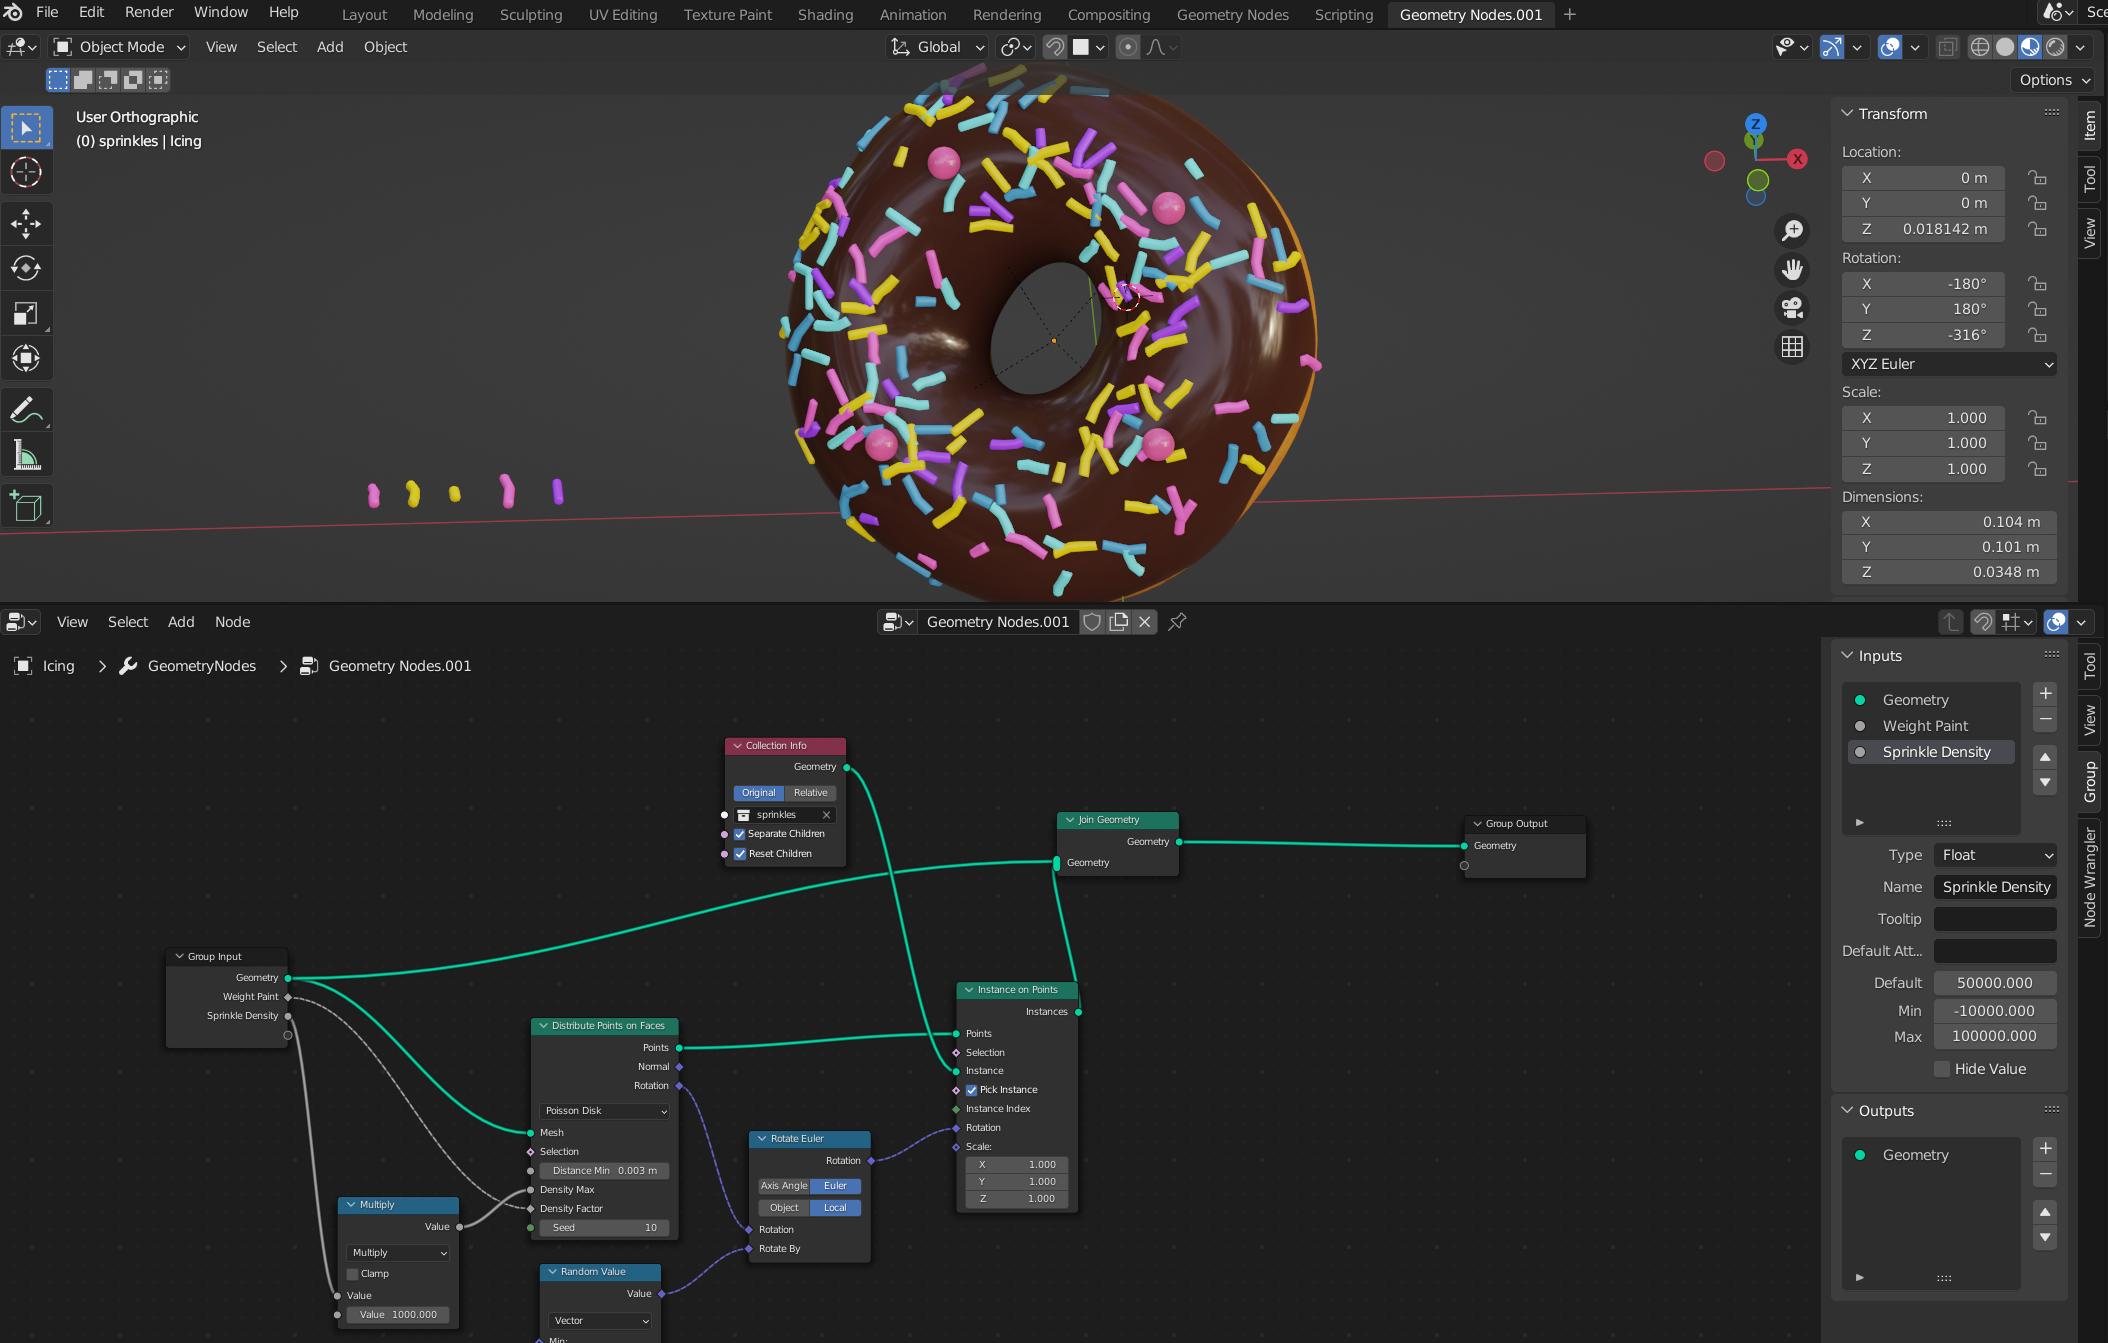This screenshot has height=1343, width=2108.
Task: Select the Transform tool
Action: (26, 358)
